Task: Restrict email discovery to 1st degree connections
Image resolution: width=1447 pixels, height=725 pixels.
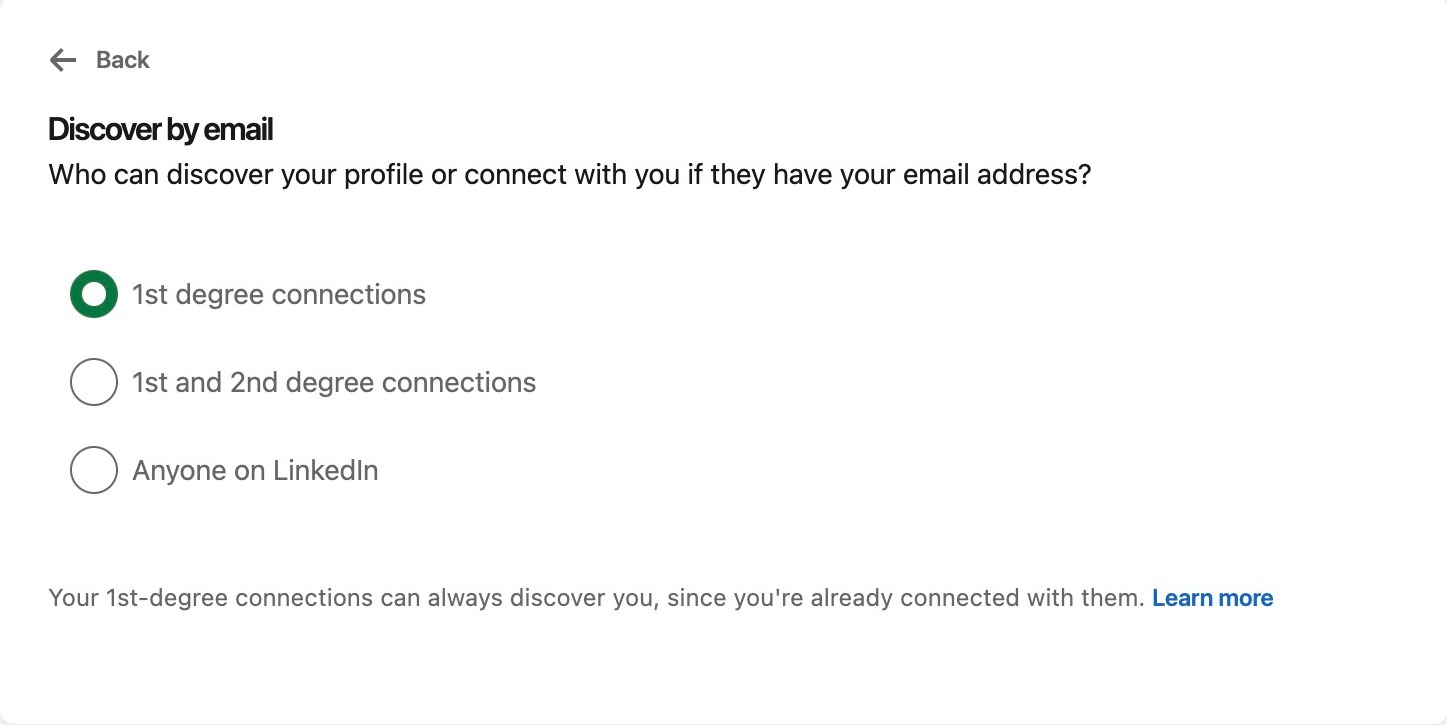Action: (x=94, y=295)
